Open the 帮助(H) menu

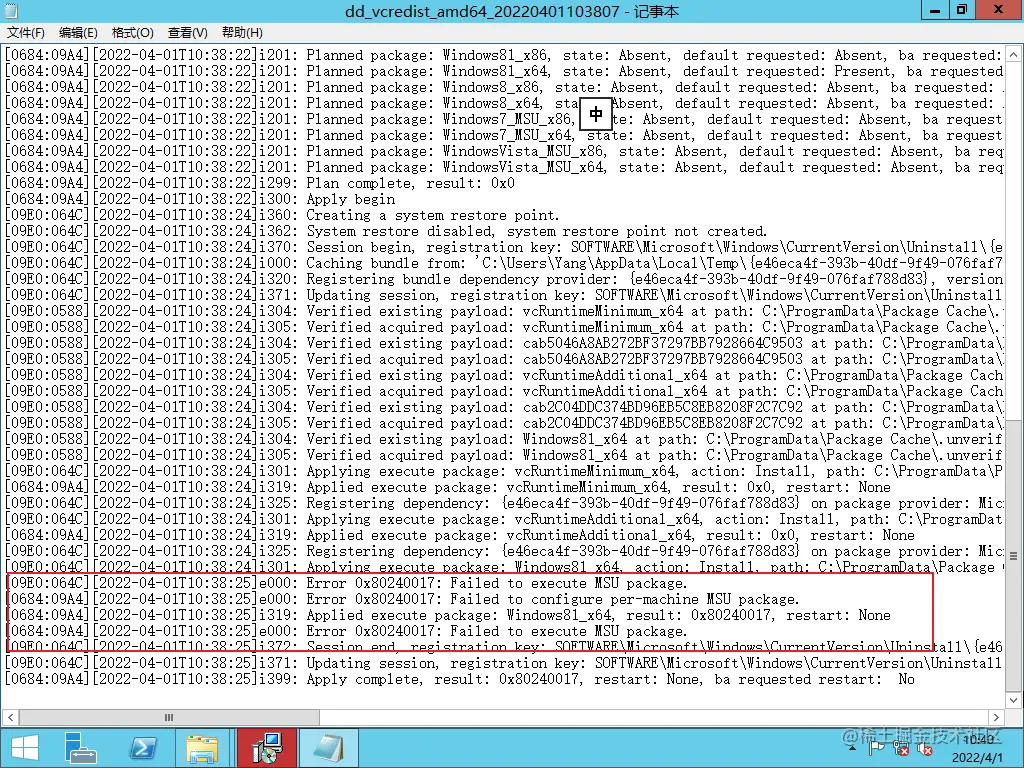[242, 33]
